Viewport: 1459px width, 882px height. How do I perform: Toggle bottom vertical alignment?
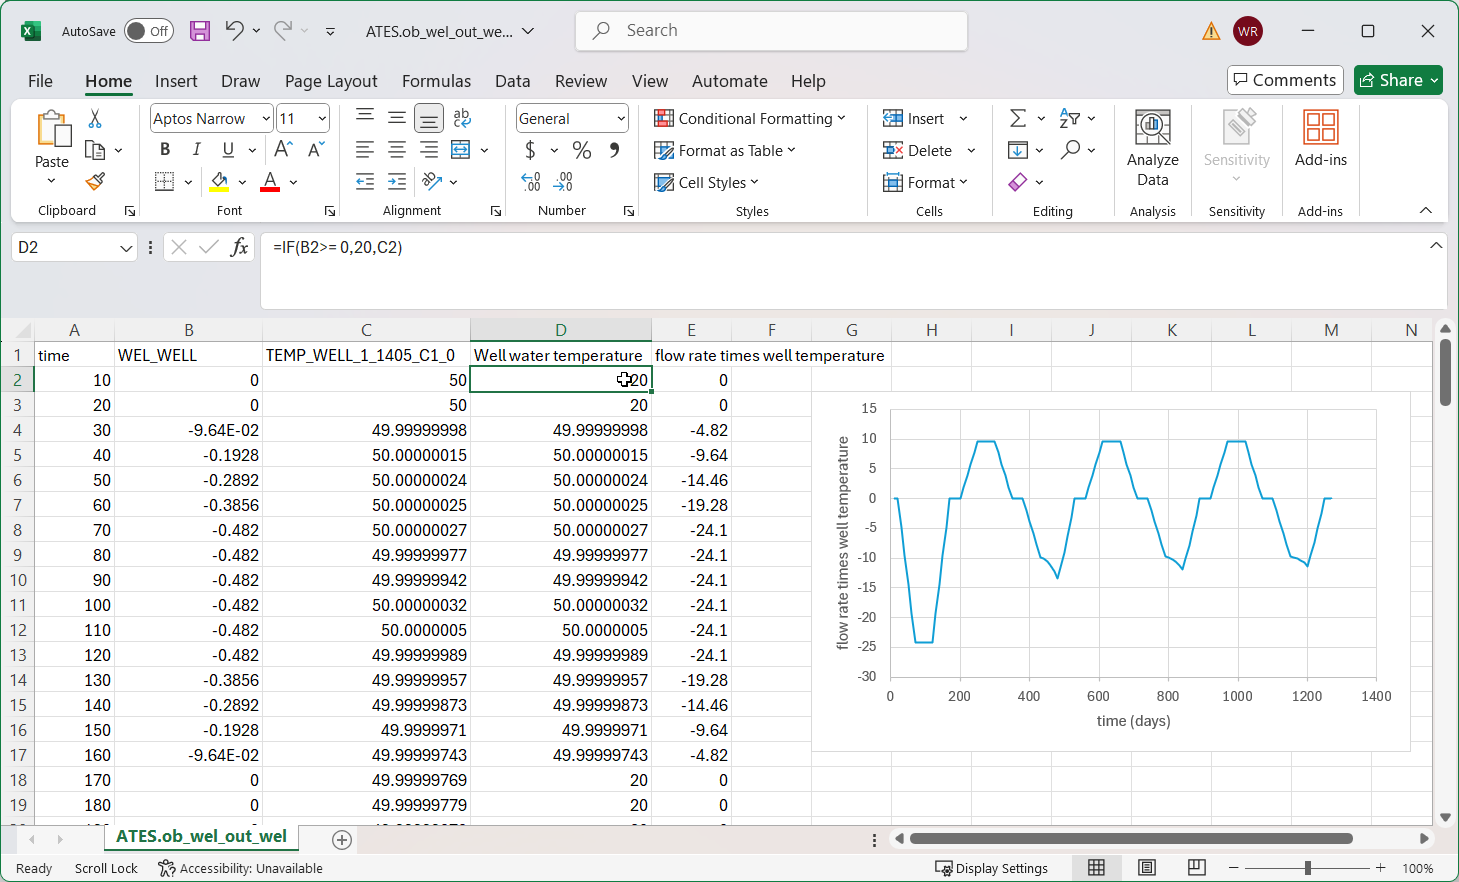[429, 119]
